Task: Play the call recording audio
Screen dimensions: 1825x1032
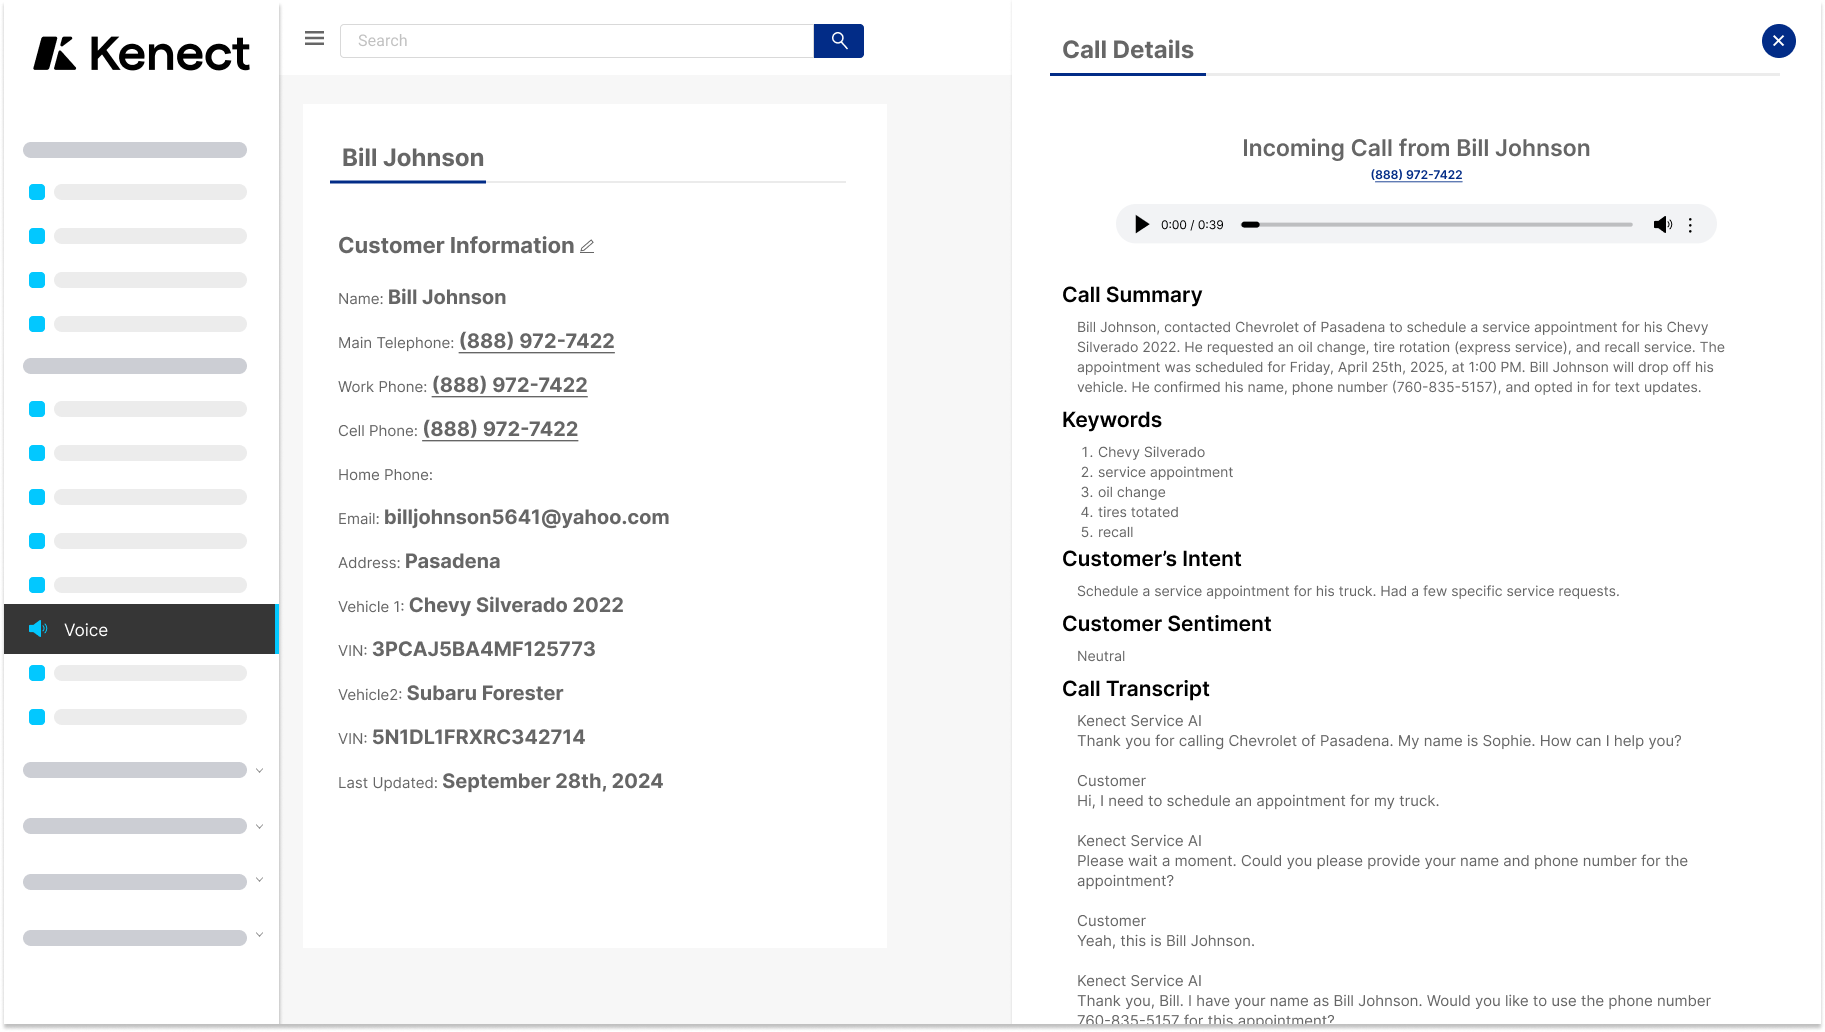Action: [x=1141, y=225]
